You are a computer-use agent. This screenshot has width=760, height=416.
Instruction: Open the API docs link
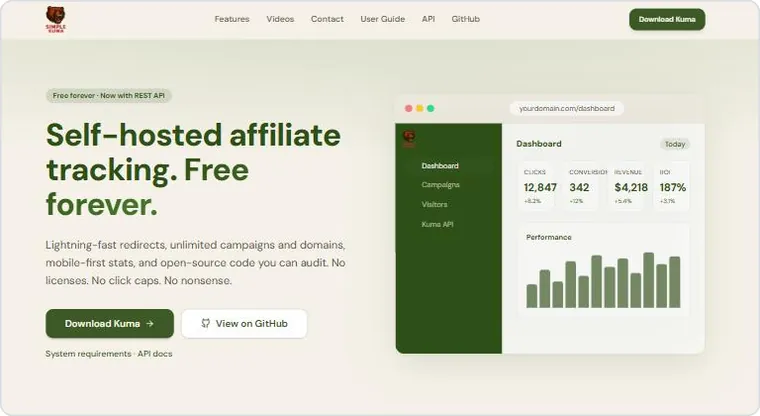pyautogui.click(x=155, y=354)
